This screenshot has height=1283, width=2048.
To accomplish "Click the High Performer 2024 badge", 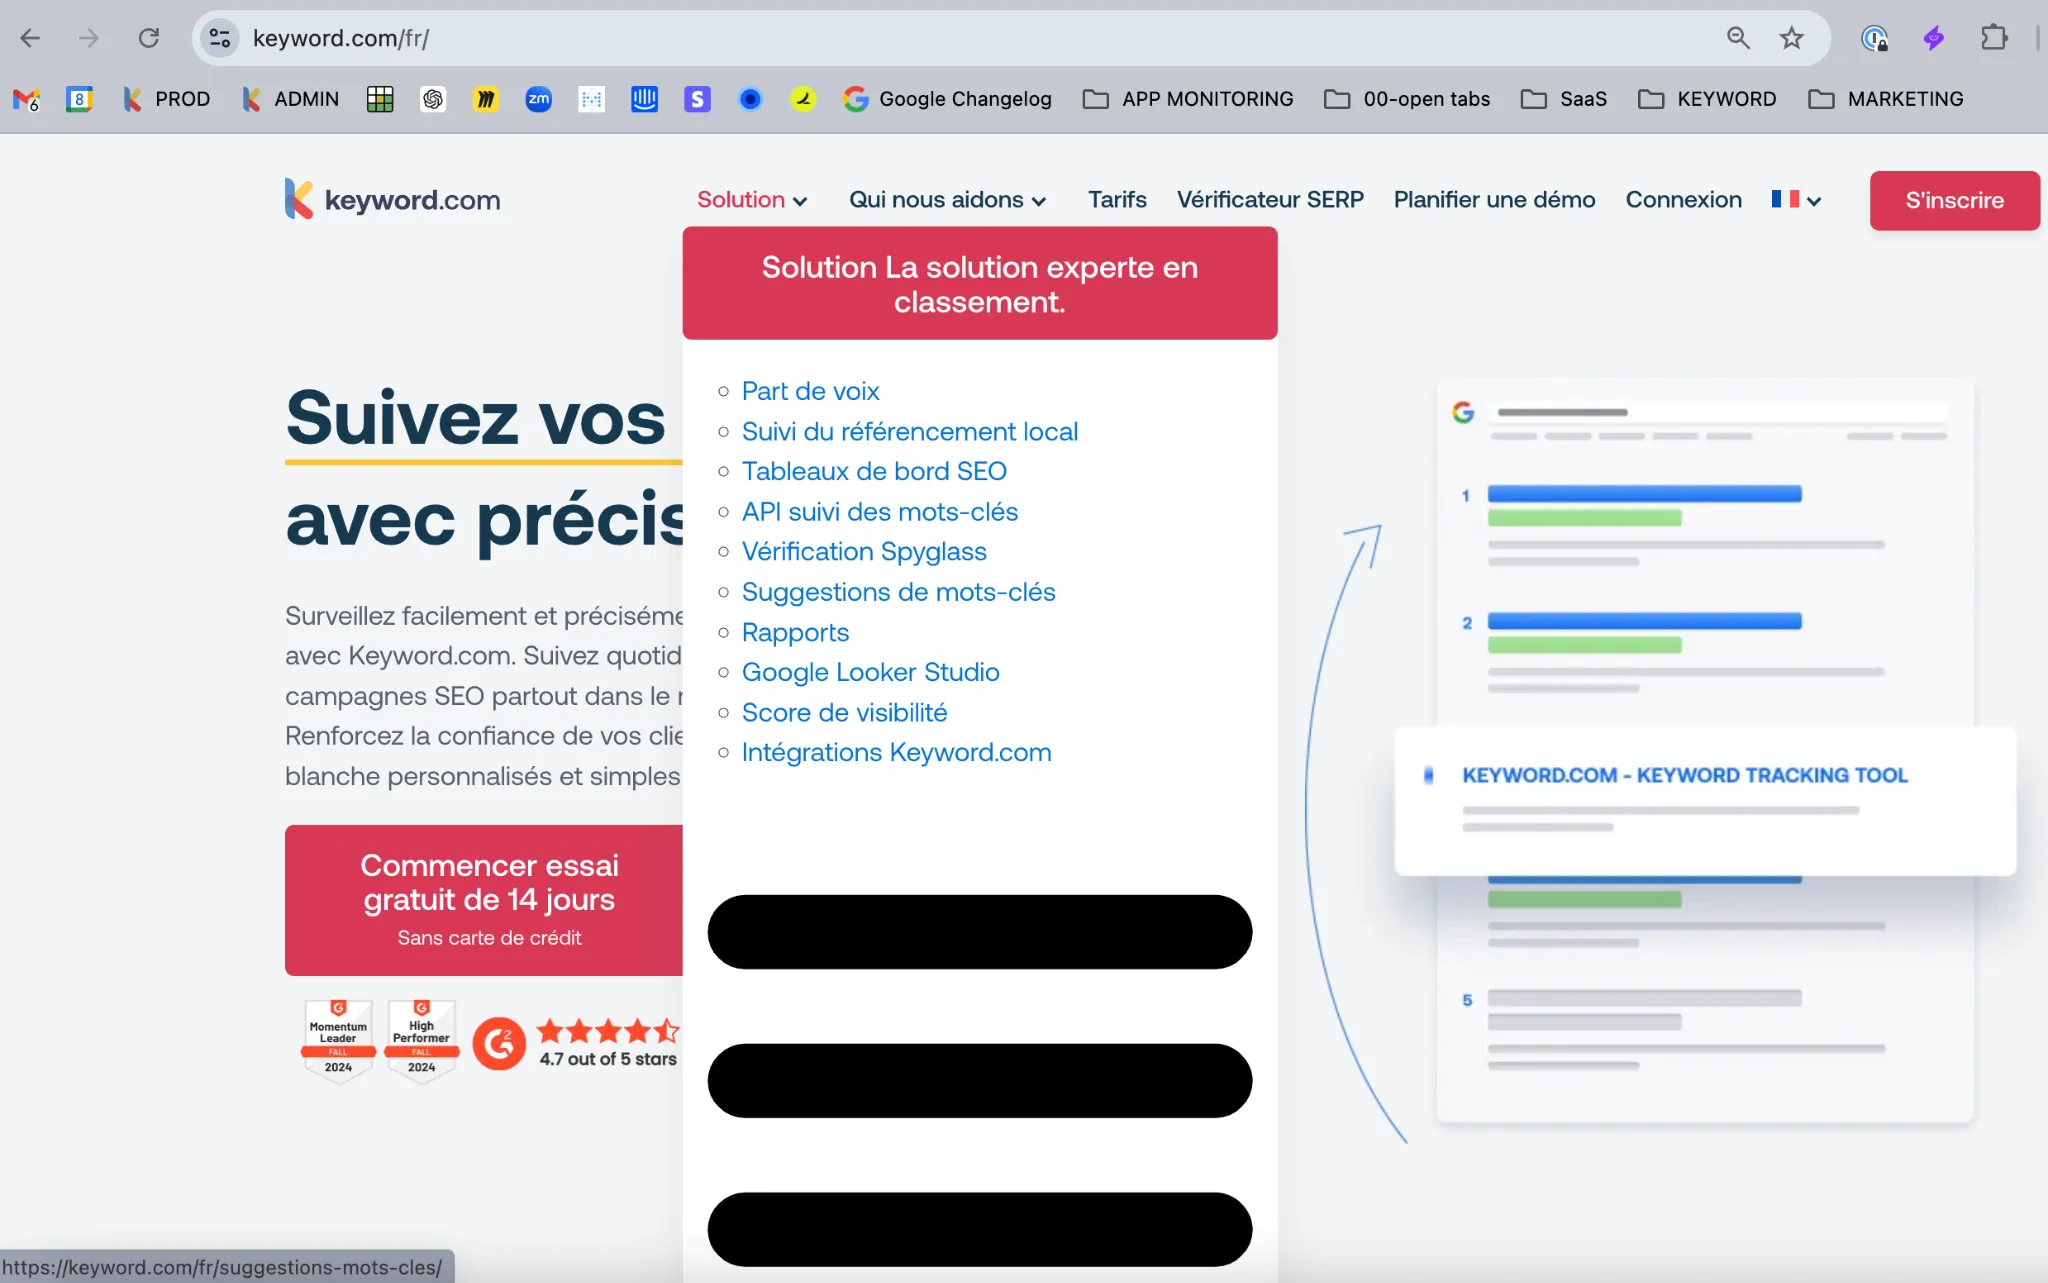I will coord(421,1040).
